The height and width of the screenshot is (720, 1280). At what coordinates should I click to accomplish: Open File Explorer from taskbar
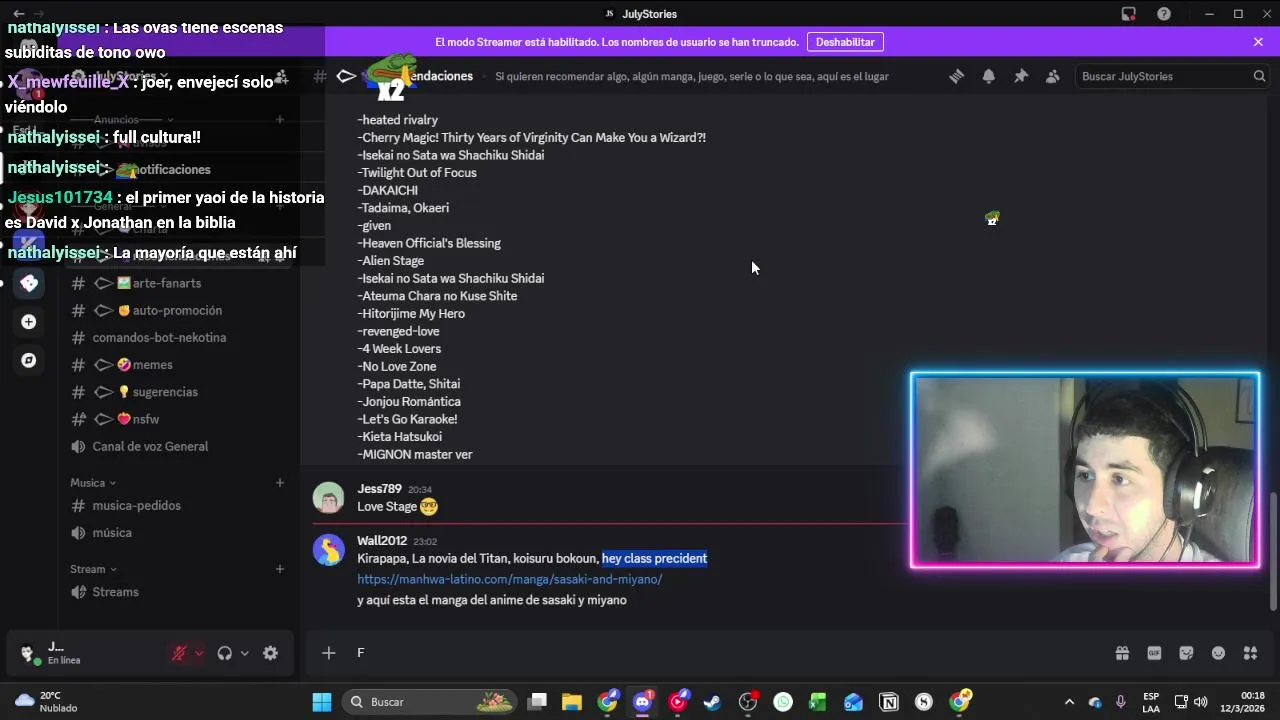[x=572, y=702]
